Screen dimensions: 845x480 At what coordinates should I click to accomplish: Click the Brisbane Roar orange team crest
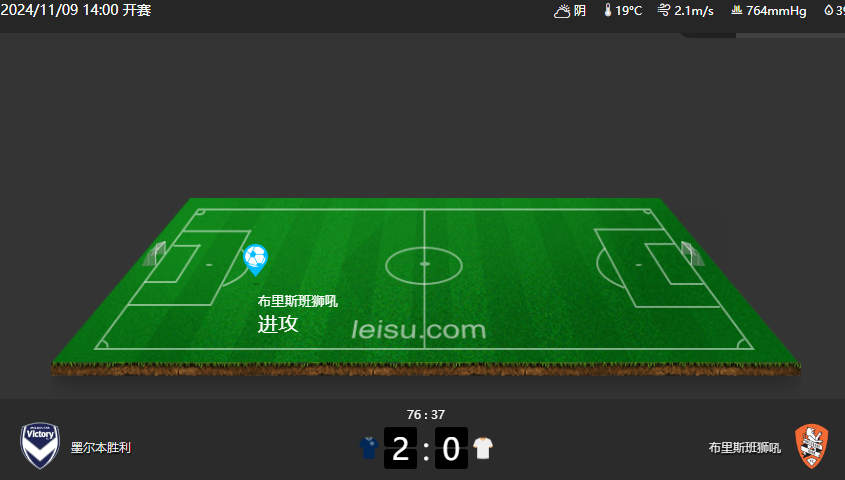point(812,446)
